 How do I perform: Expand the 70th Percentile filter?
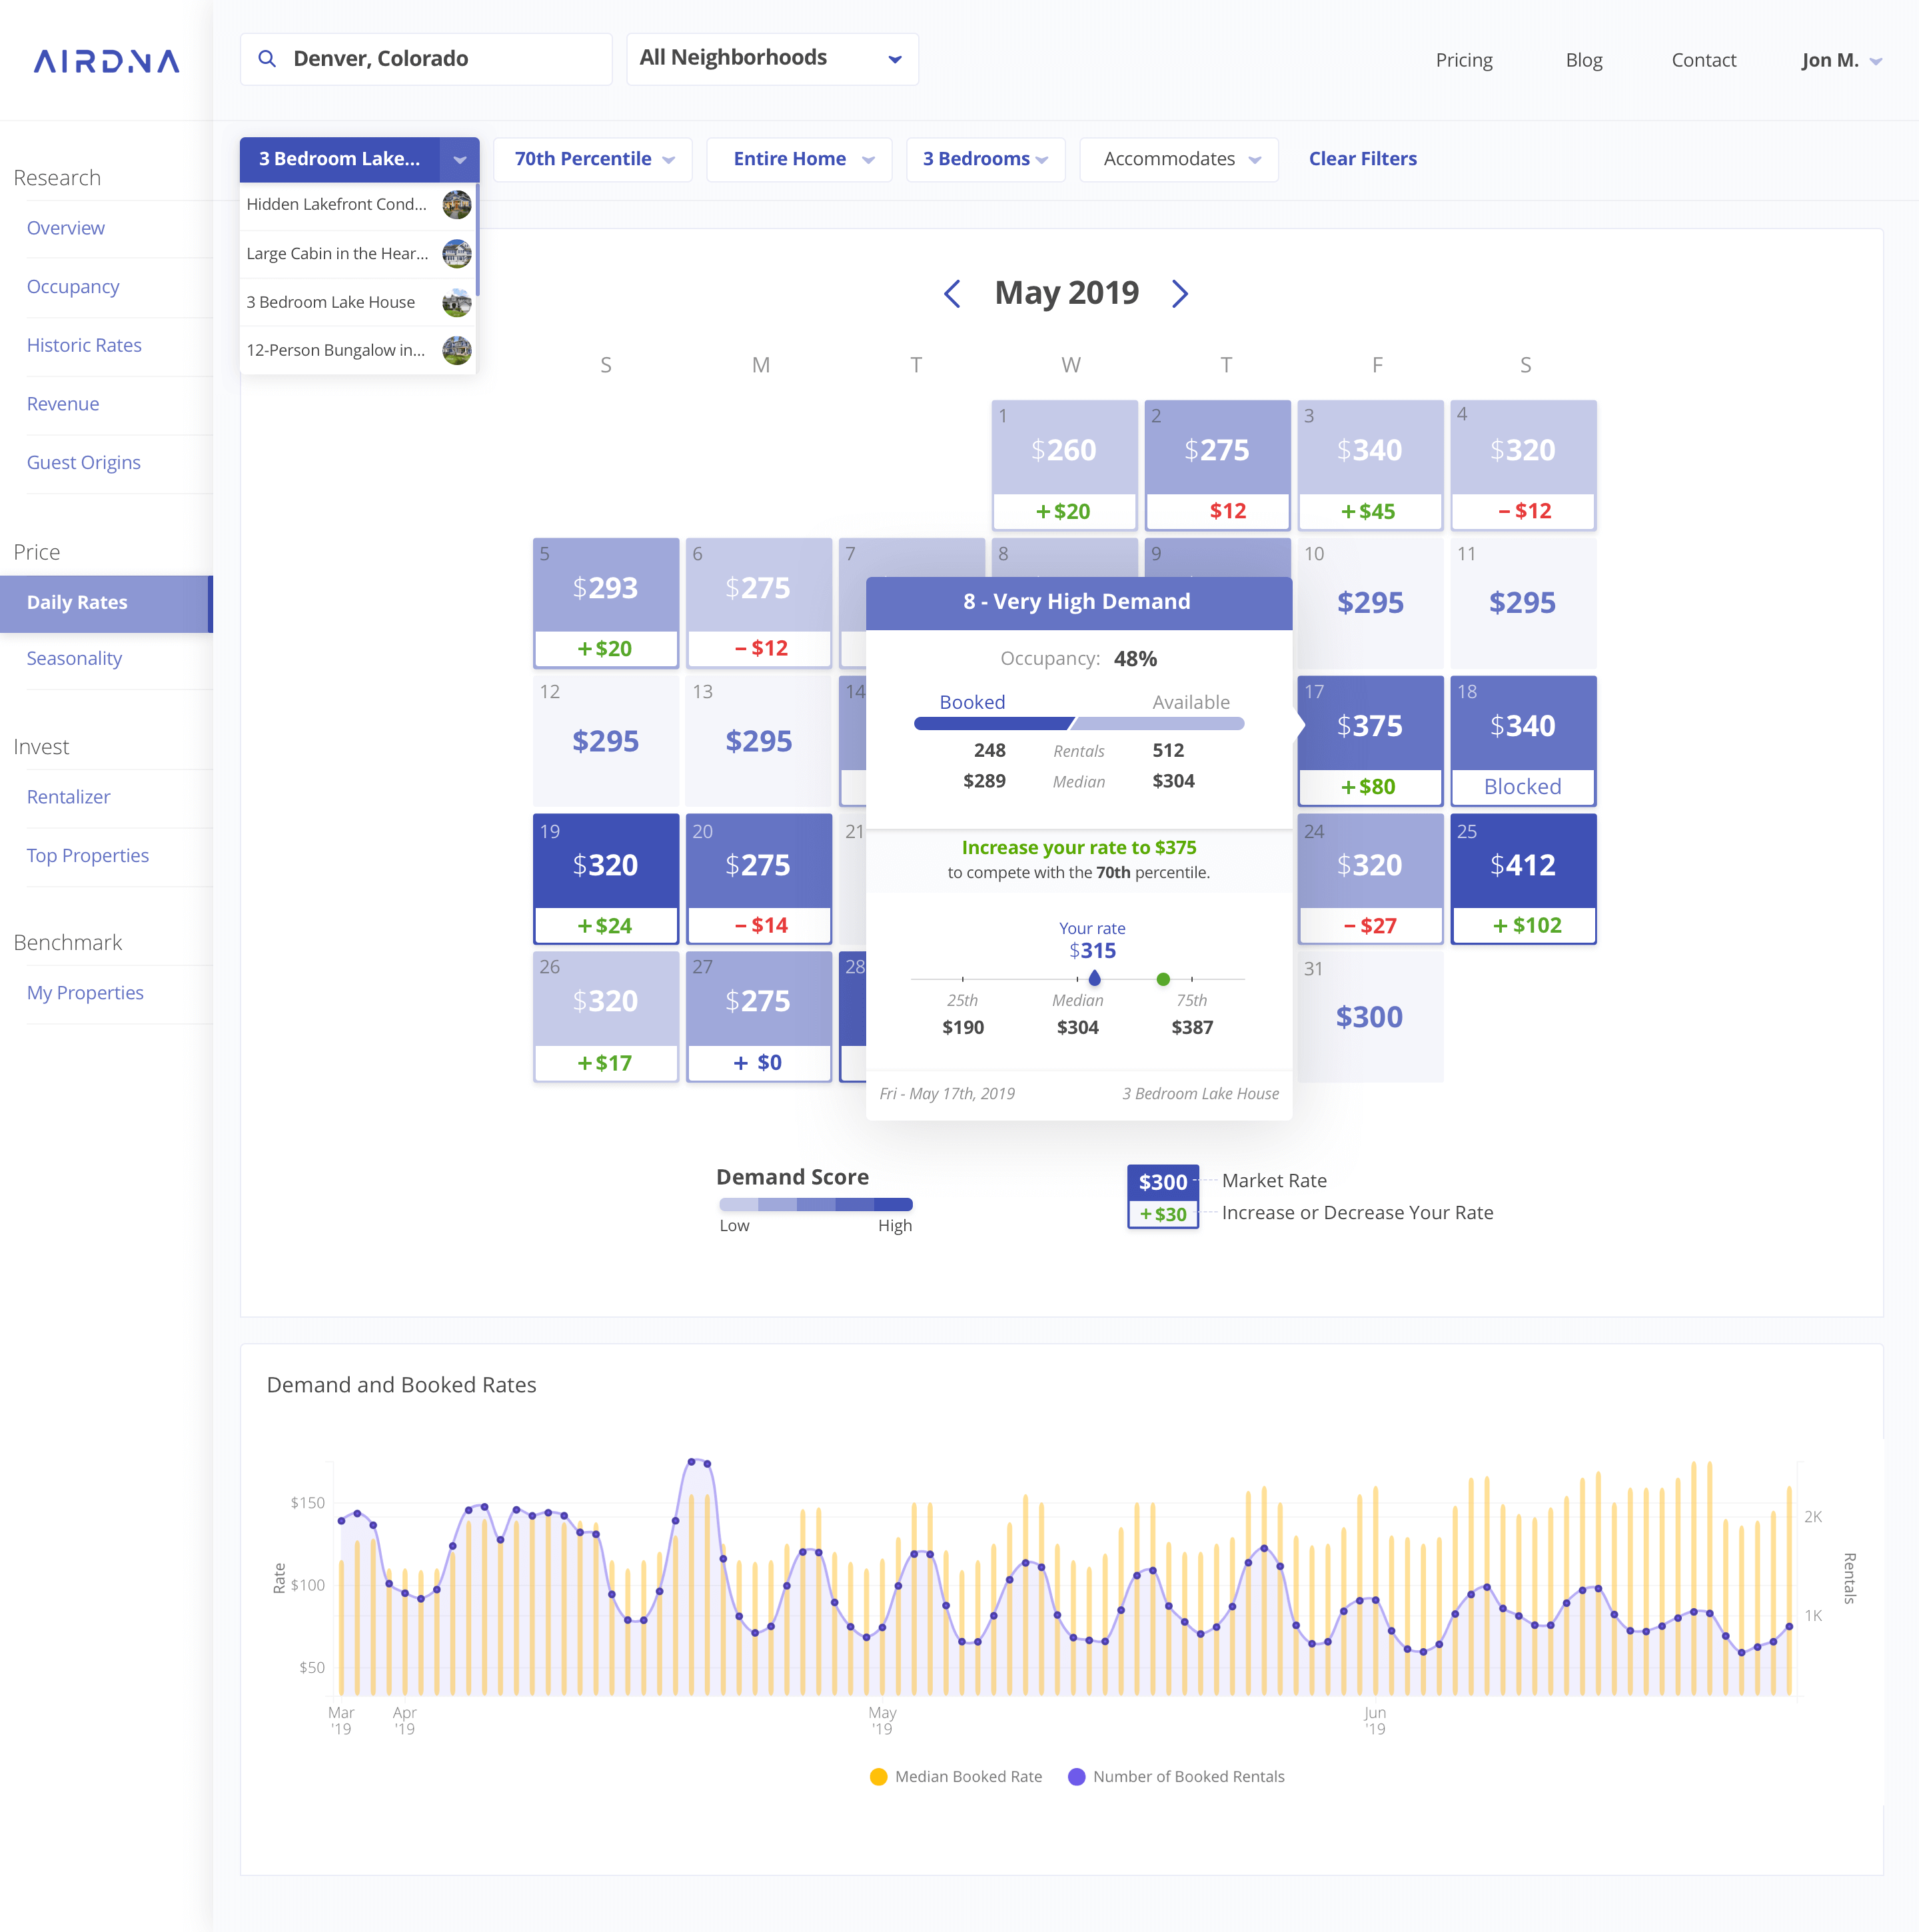(592, 159)
